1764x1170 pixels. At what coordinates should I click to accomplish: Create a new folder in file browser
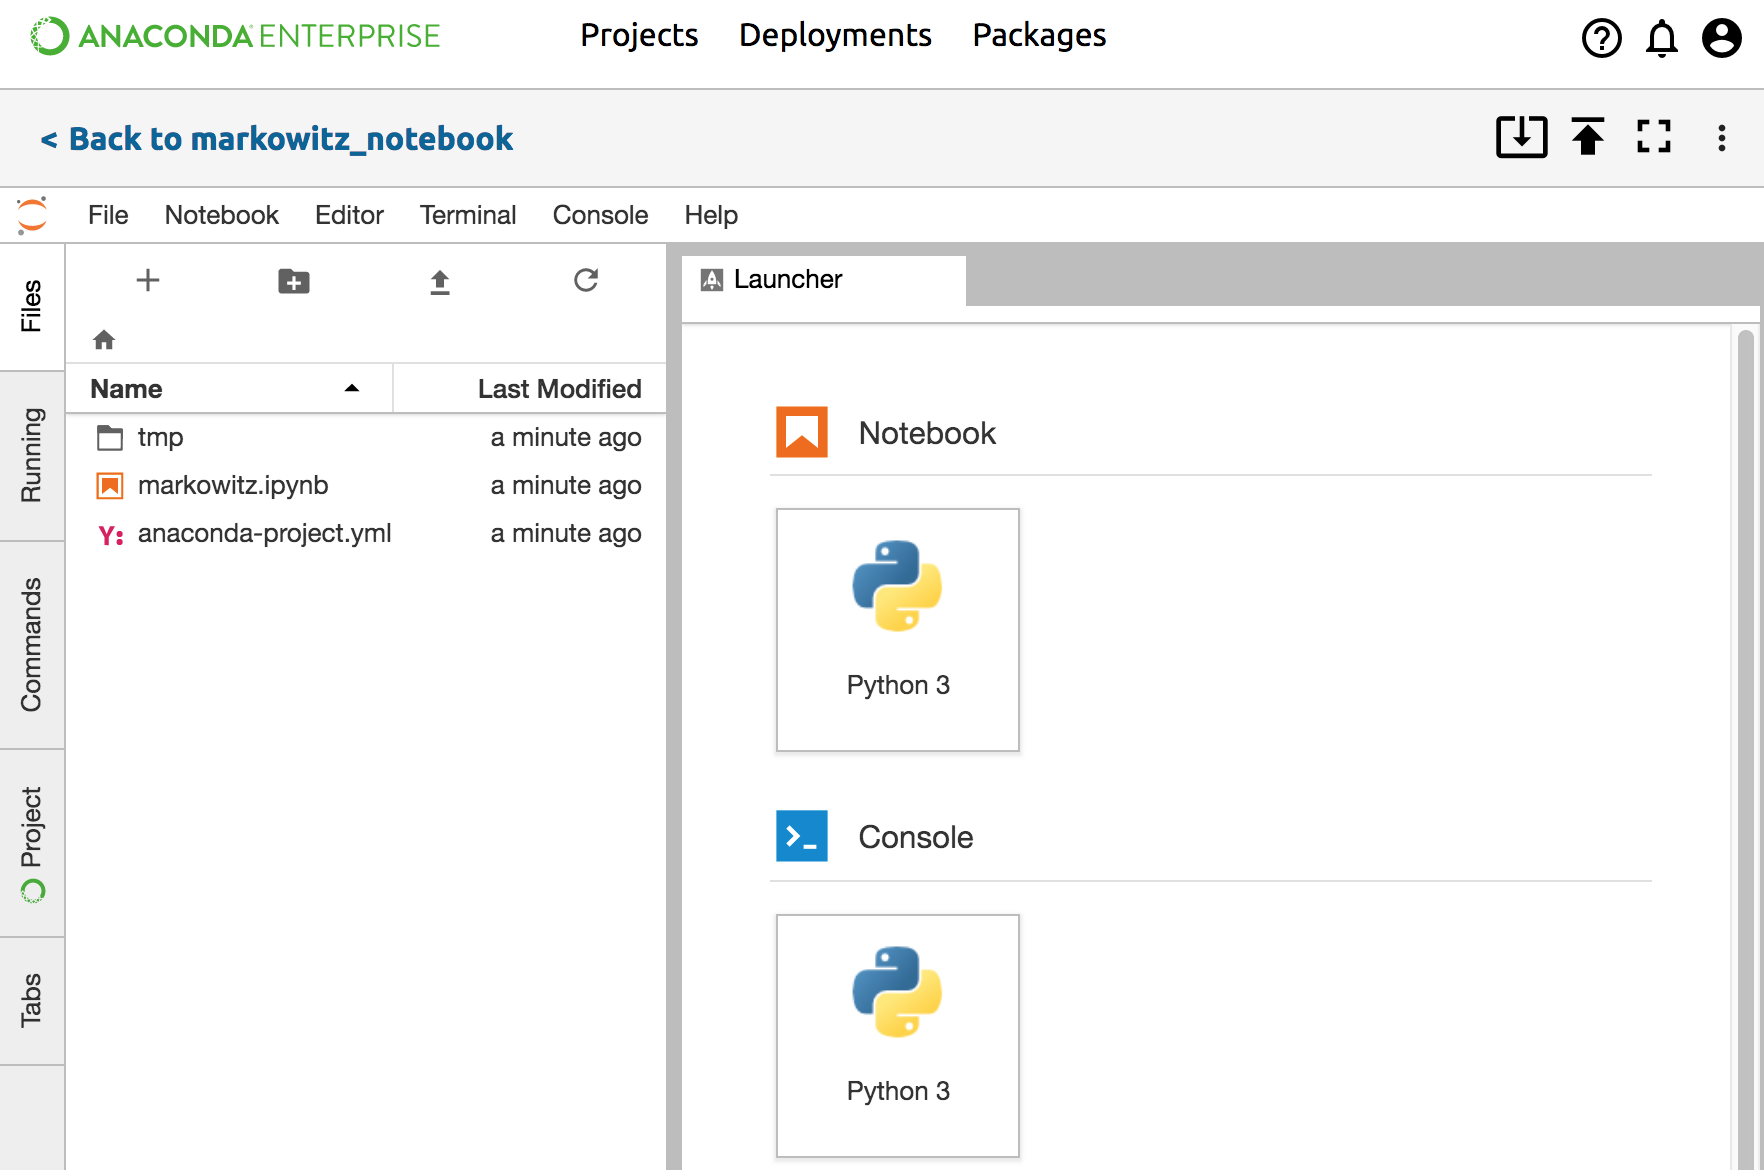click(x=293, y=282)
